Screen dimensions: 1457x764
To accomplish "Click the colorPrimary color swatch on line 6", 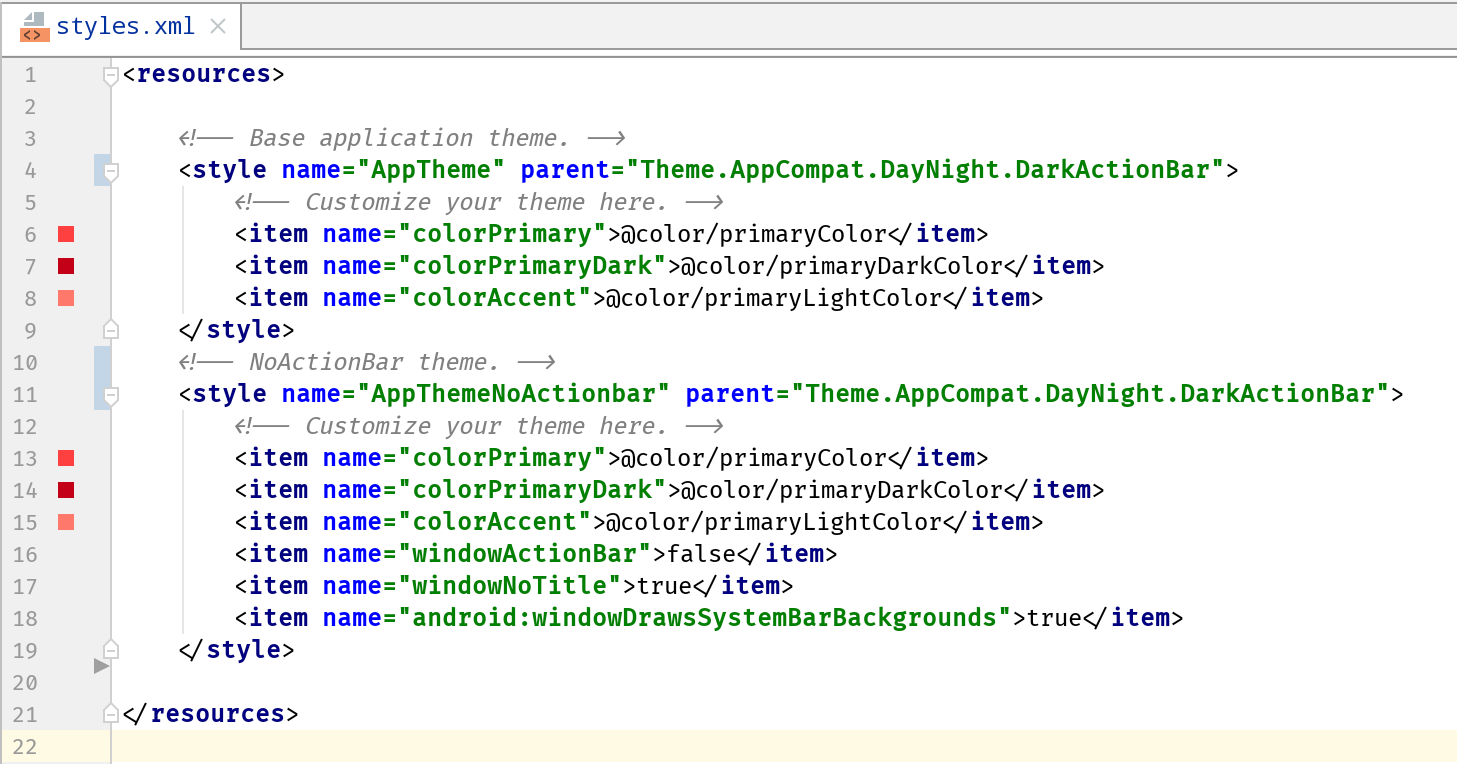I will [x=64, y=234].
